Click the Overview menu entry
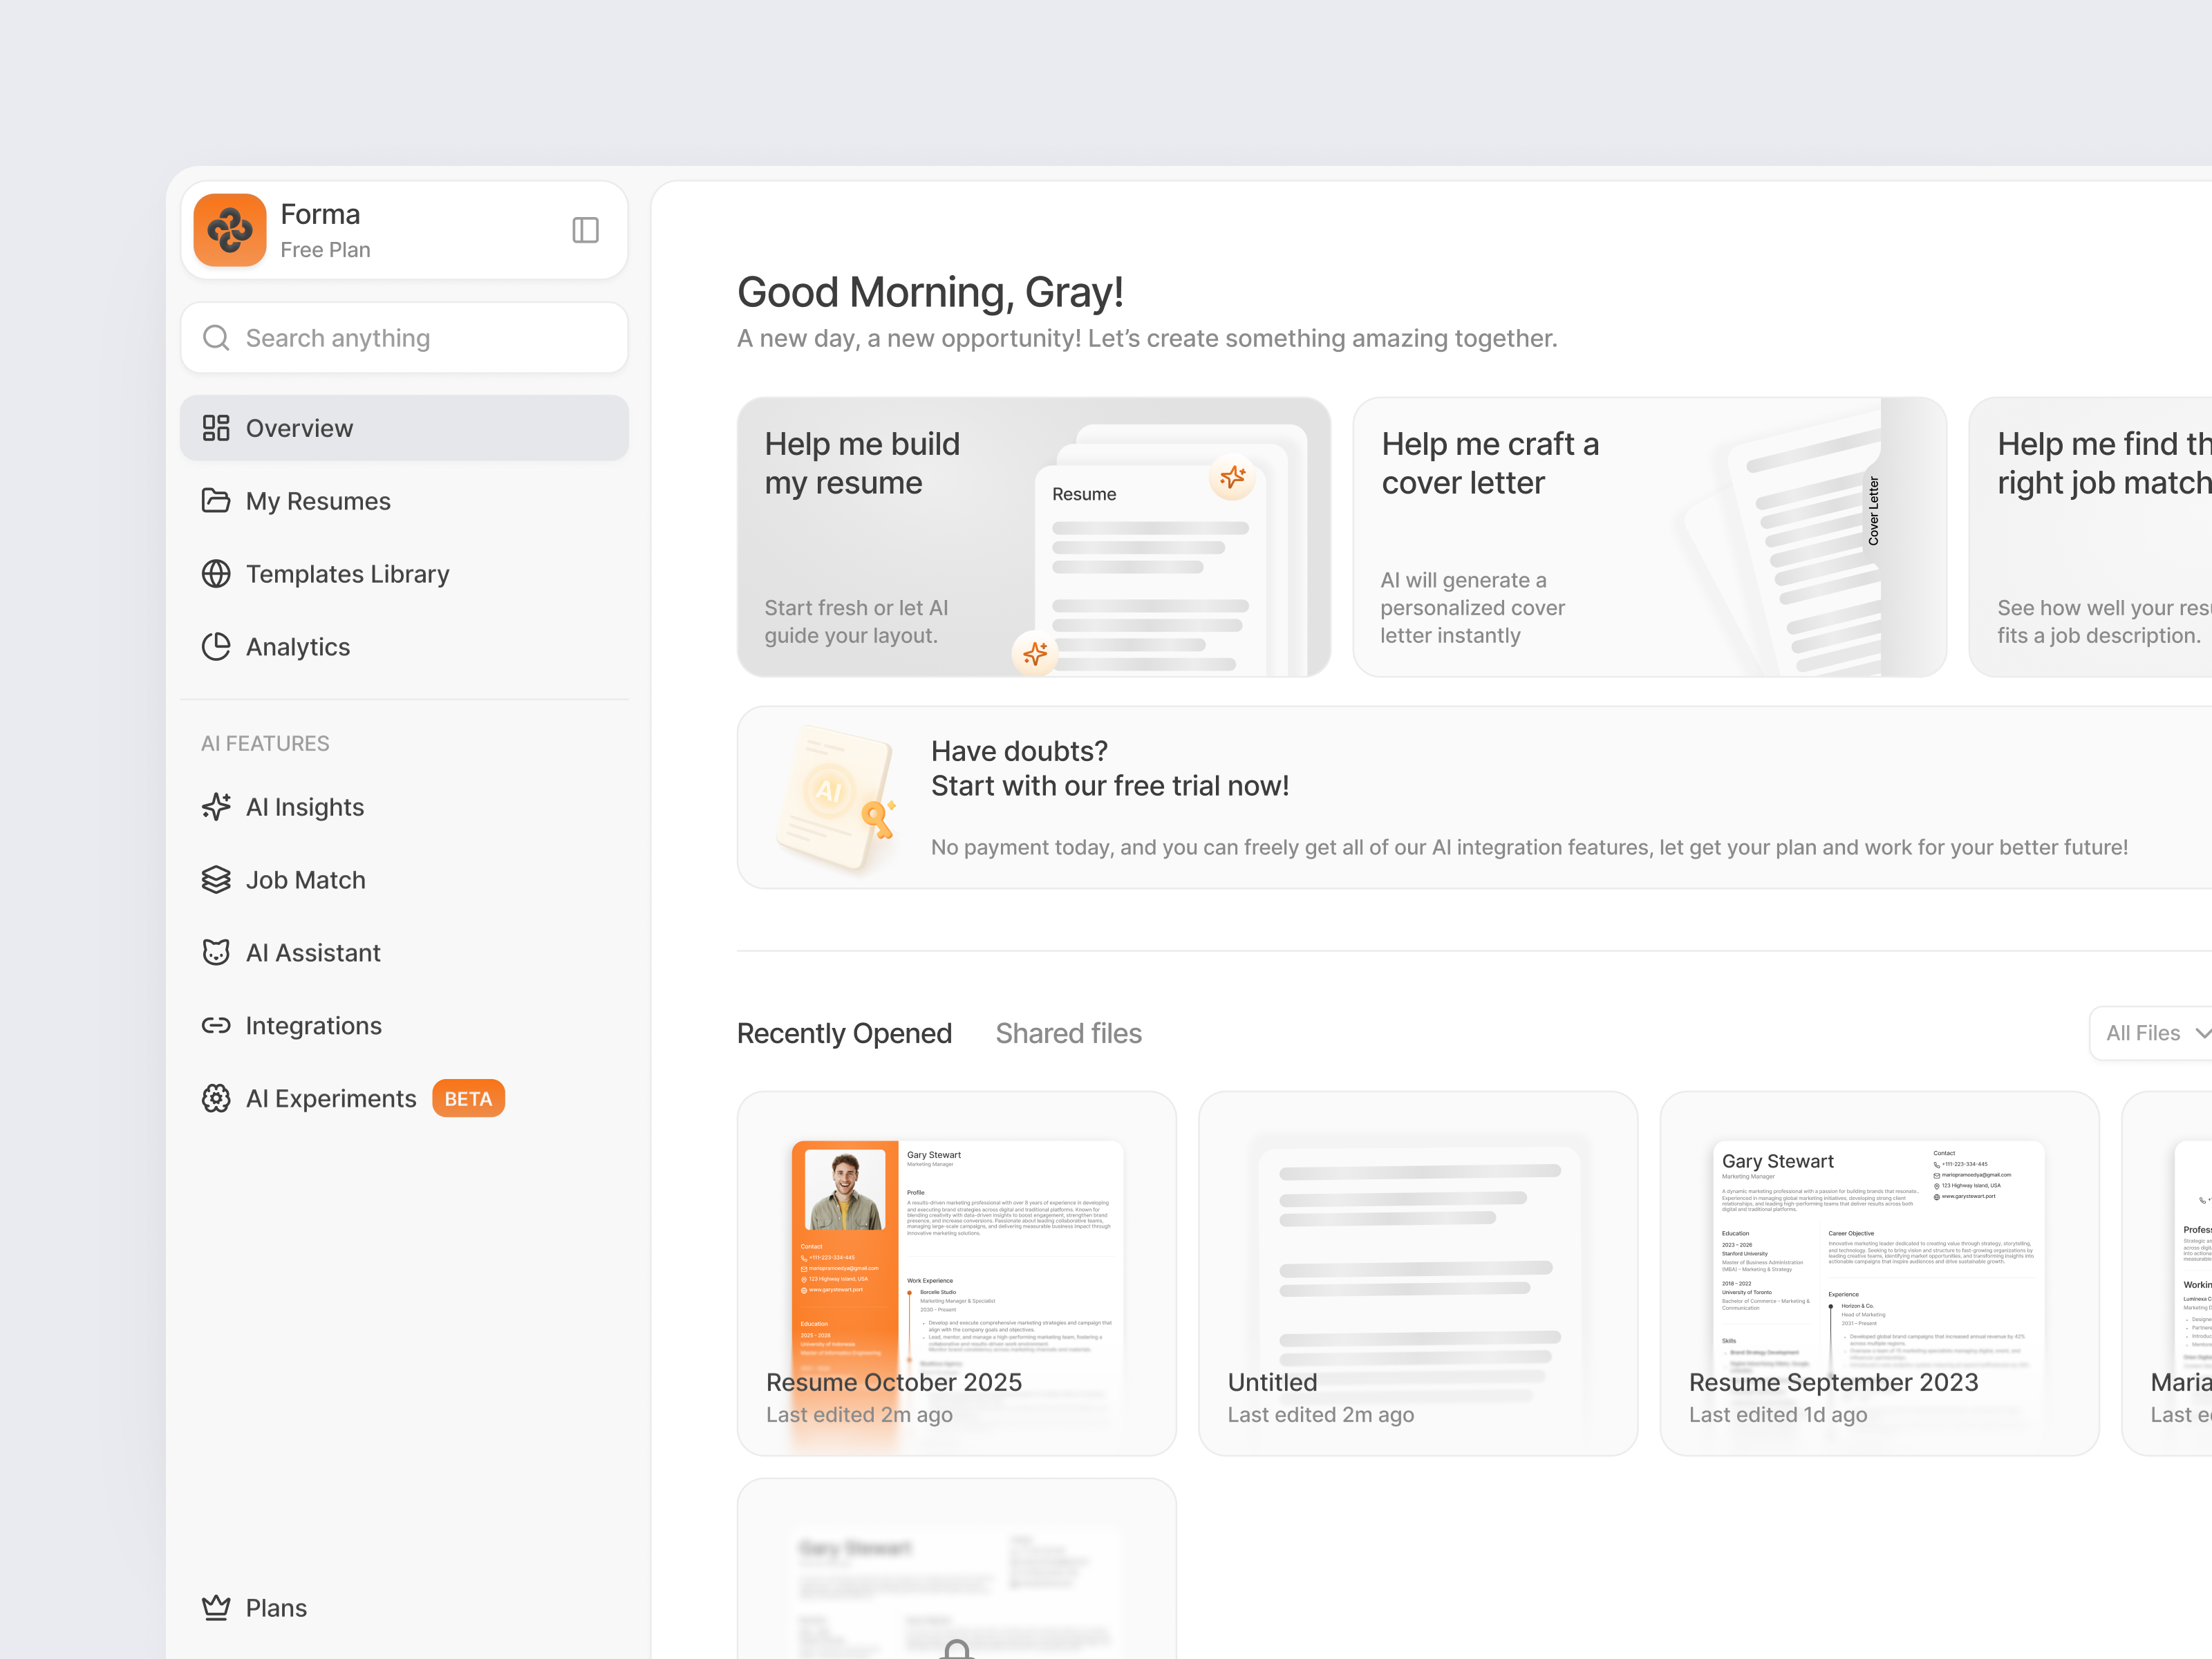The width and height of the screenshot is (2212, 1659). (x=299, y=427)
